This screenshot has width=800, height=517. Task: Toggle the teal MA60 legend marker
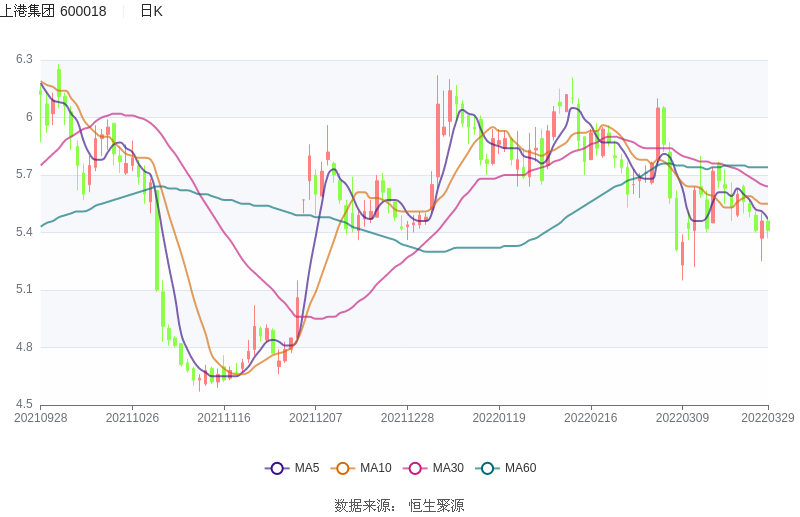tap(487, 468)
